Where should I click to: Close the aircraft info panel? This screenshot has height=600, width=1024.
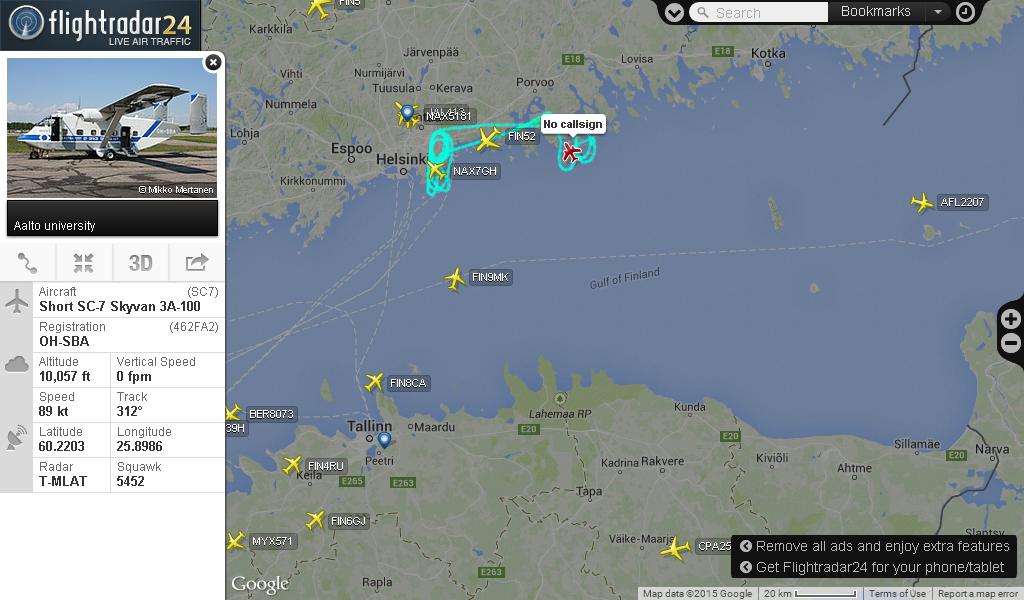[213, 62]
